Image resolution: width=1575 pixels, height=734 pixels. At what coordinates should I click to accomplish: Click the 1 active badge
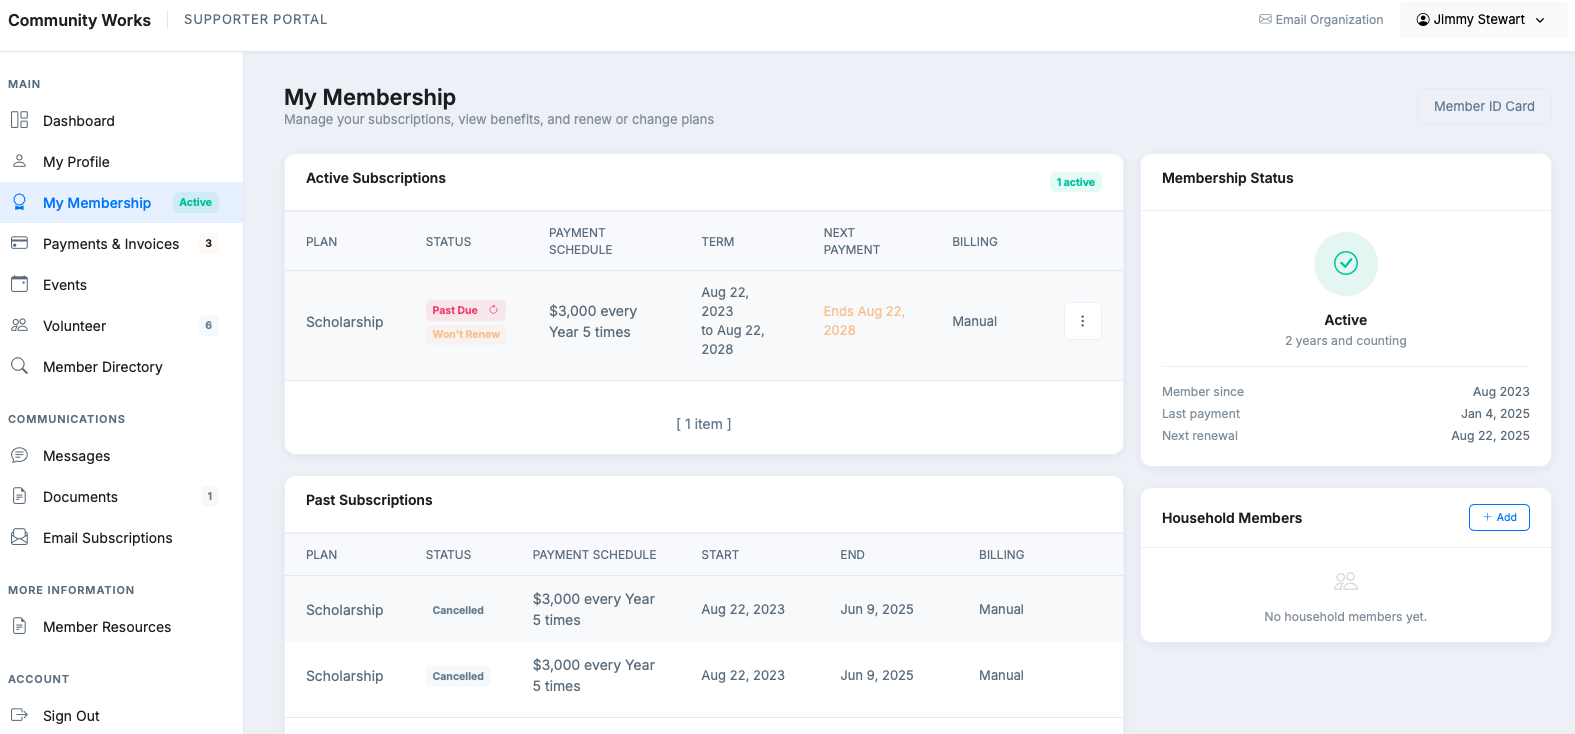[1076, 182]
